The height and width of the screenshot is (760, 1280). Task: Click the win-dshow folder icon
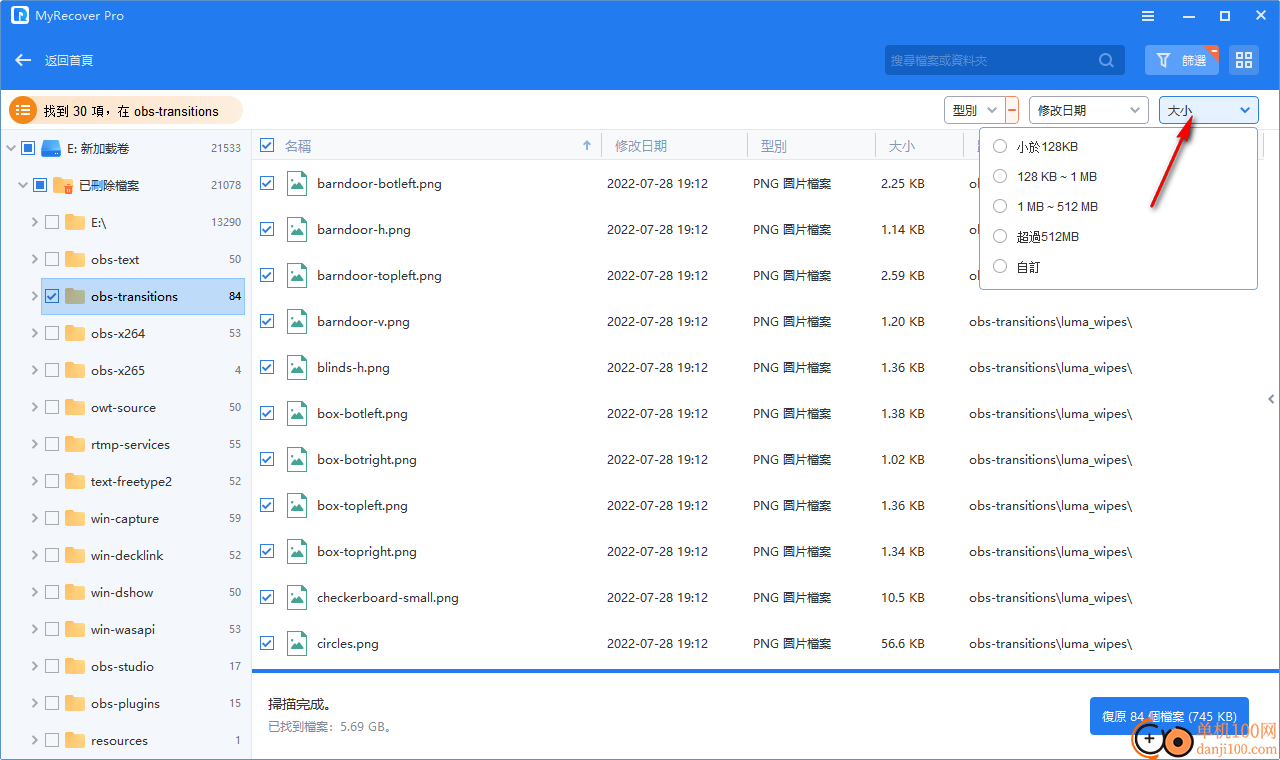click(x=75, y=592)
